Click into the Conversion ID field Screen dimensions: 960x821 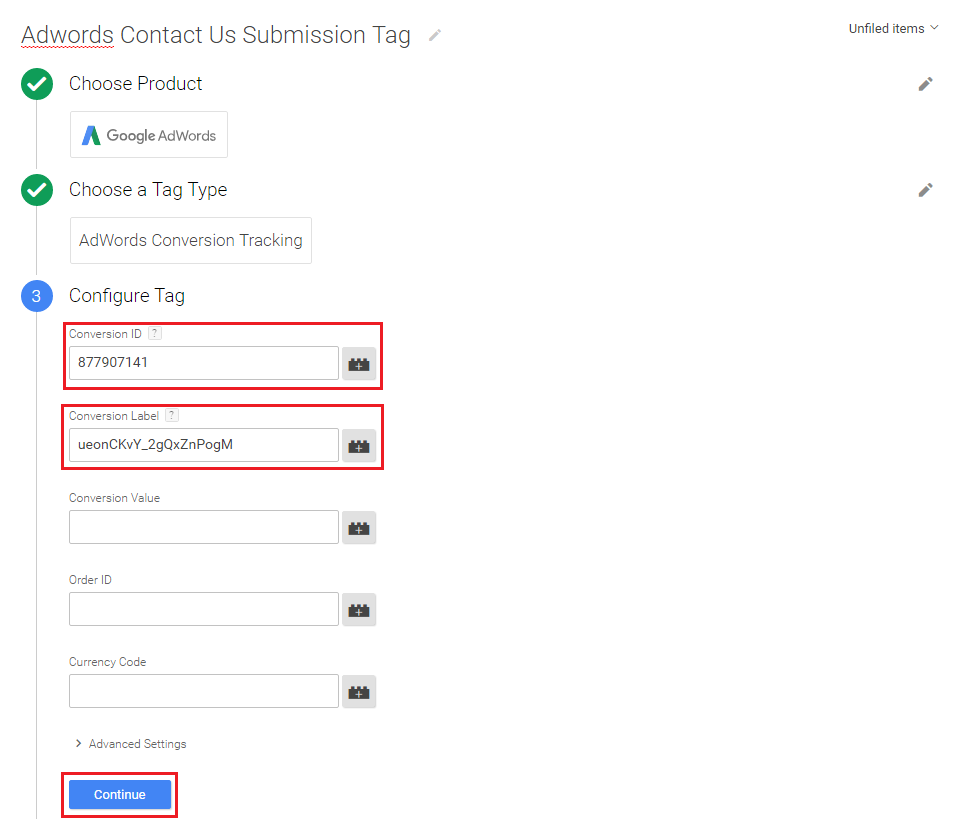204,363
